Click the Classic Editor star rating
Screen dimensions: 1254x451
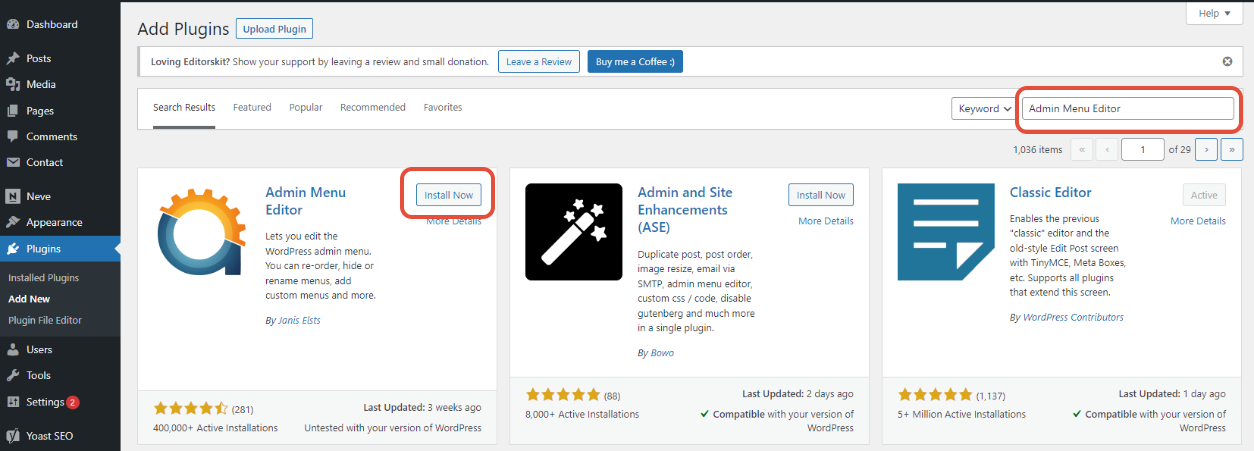click(934, 394)
